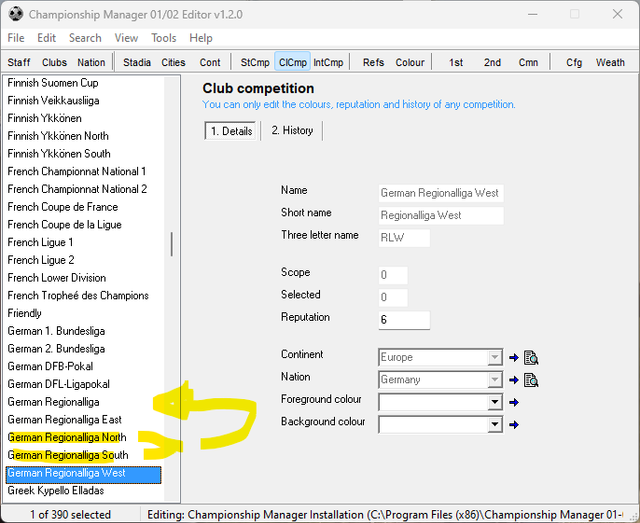Open the search icon beside Nation
Image resolution: width=640 pixels, height=523 pixels.
tap(531, 381)
